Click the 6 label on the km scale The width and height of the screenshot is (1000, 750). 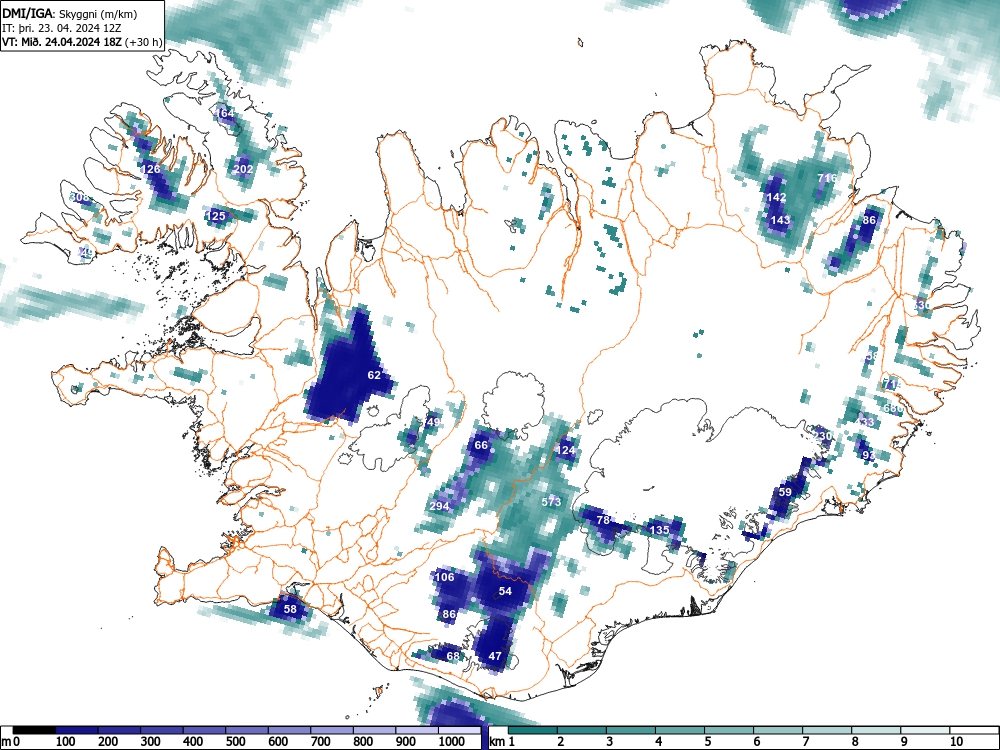(756, 741)
